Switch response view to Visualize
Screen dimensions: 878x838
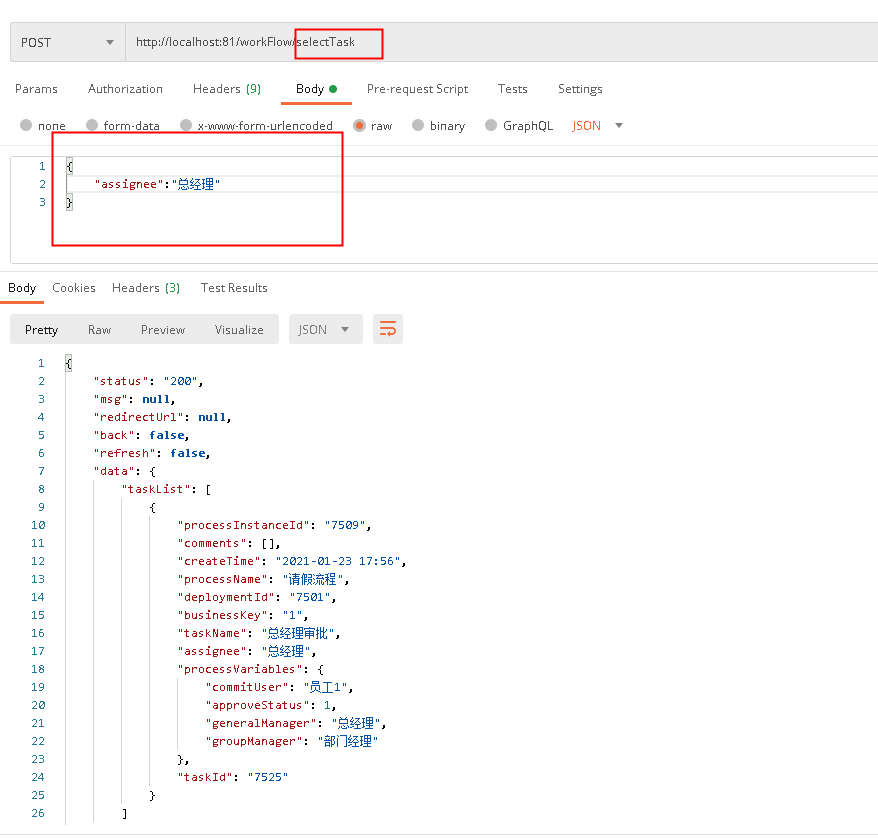(x=239, y=330)
